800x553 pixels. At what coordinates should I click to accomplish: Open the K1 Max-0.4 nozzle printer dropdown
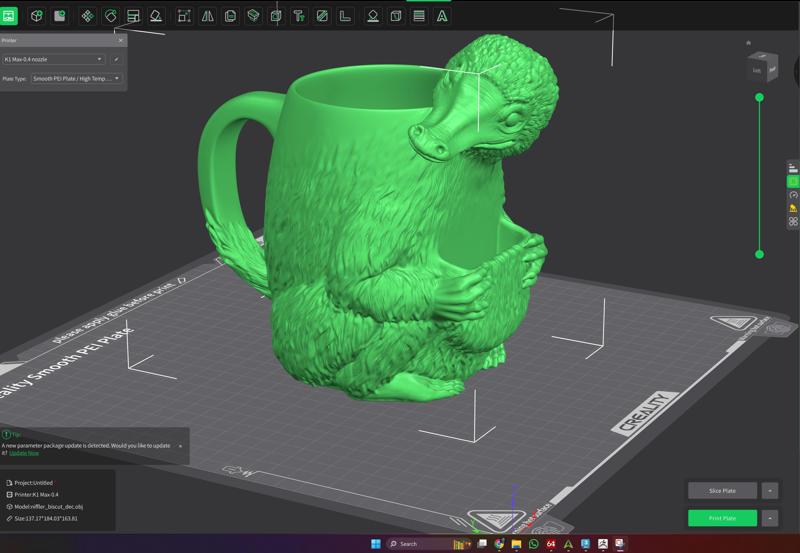(x=54, y=59)
